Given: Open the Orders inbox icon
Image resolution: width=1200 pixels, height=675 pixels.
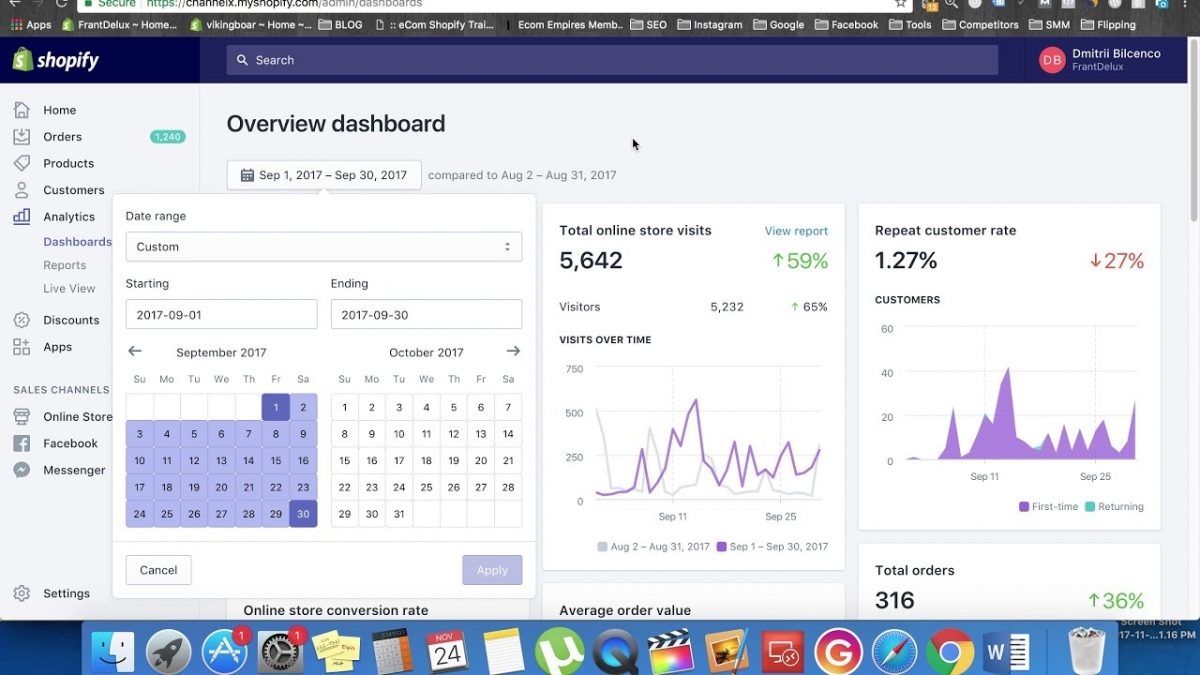Looking at the screenshot, I should click(21, 137).
